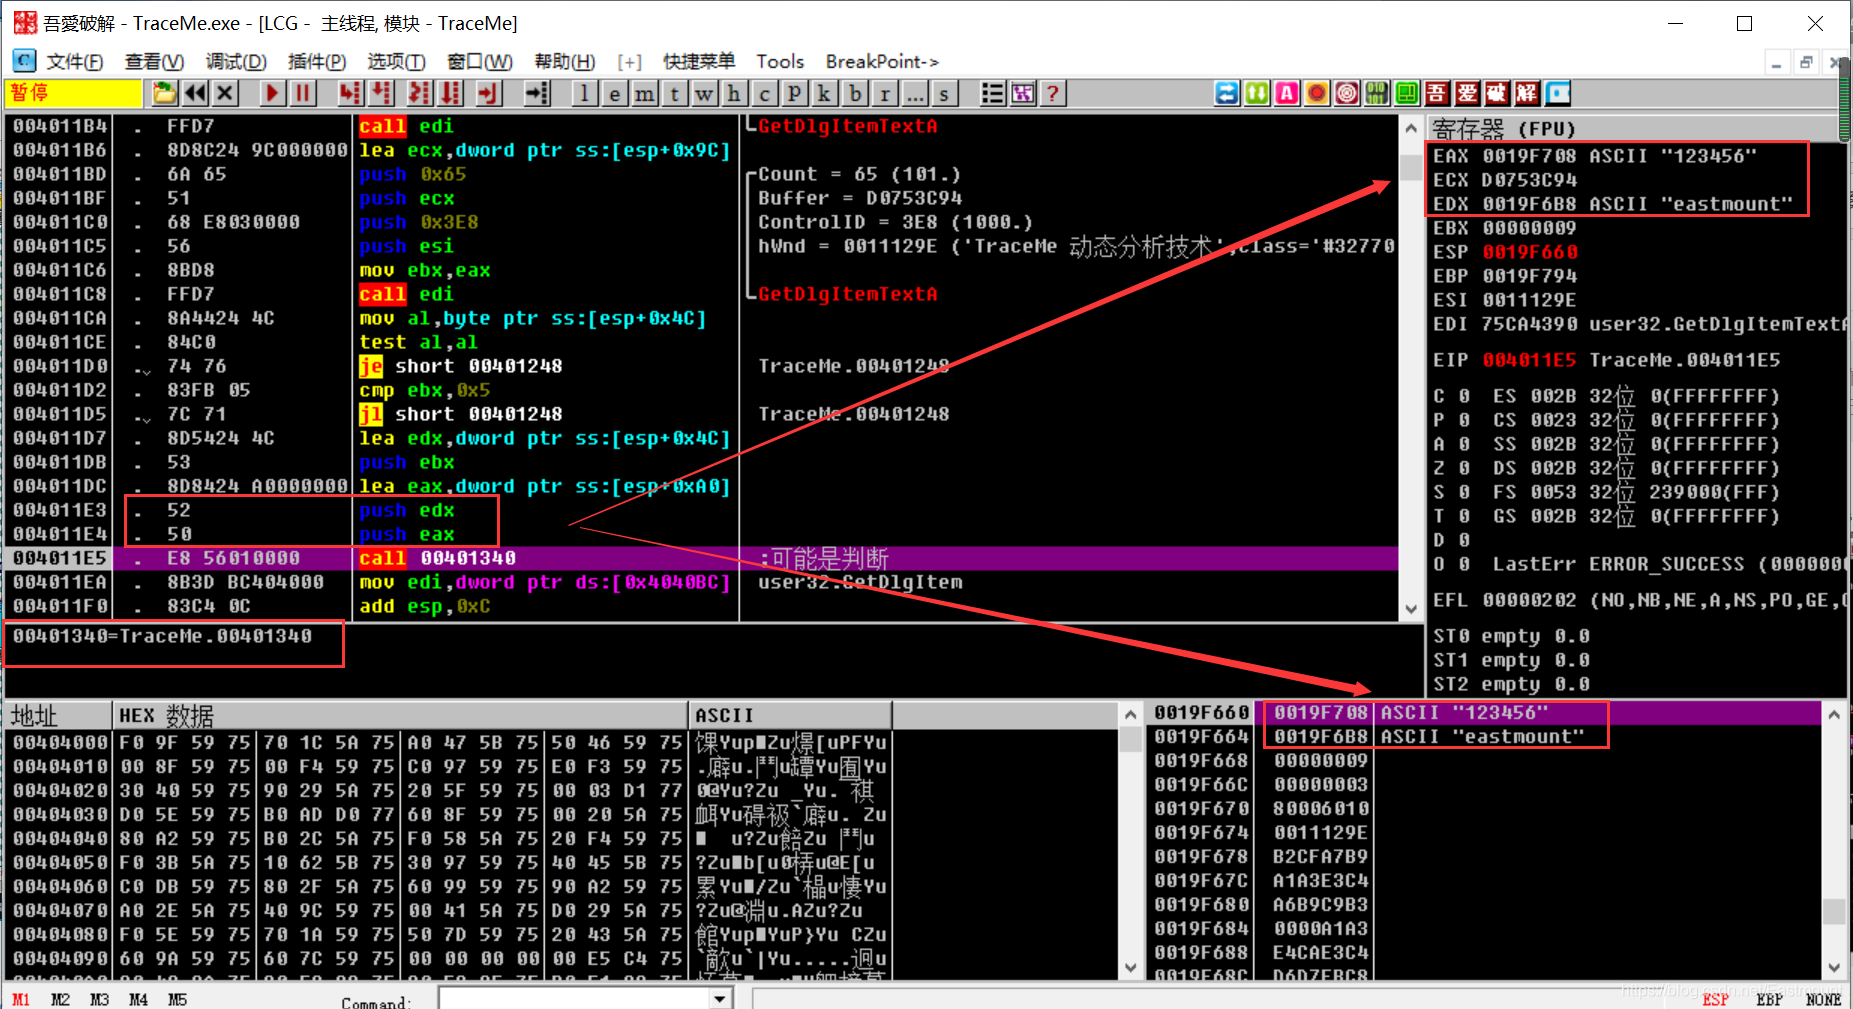Click the red Pause execution icon
Screen dimensions: 1853x1009
coord(302,93)
